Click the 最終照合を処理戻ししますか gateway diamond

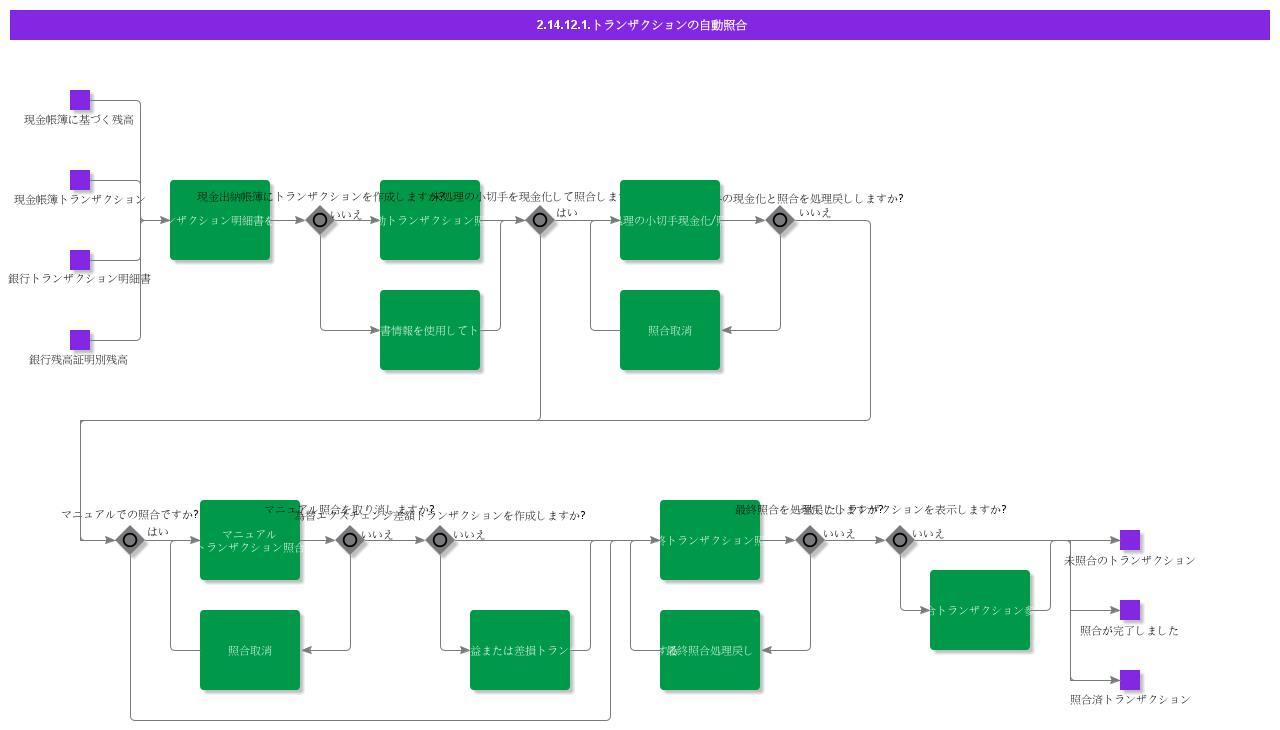tap(810, 540)
